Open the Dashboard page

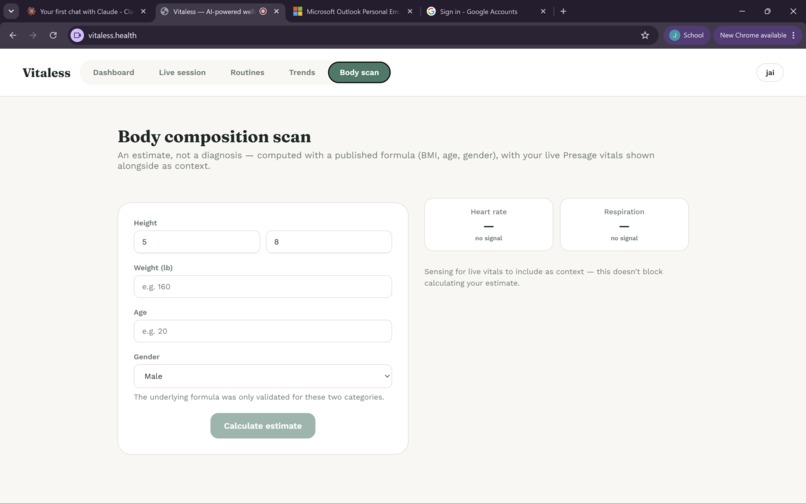114,73
